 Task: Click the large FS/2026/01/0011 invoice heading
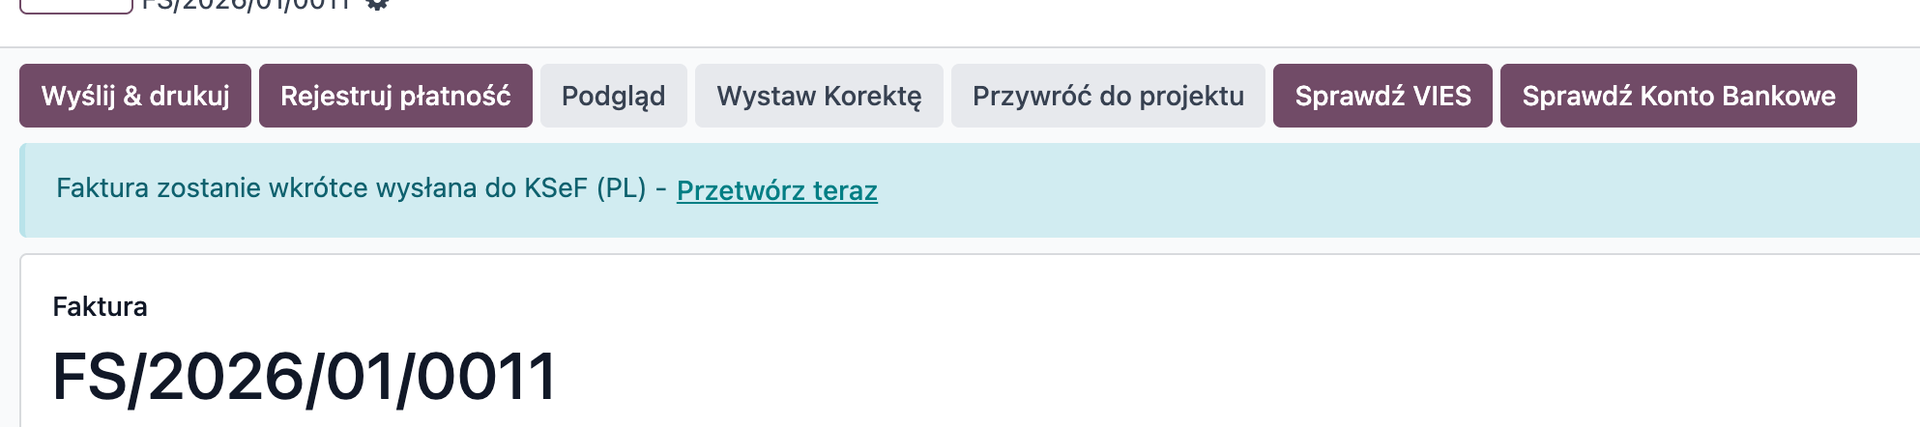coord(304,377)
